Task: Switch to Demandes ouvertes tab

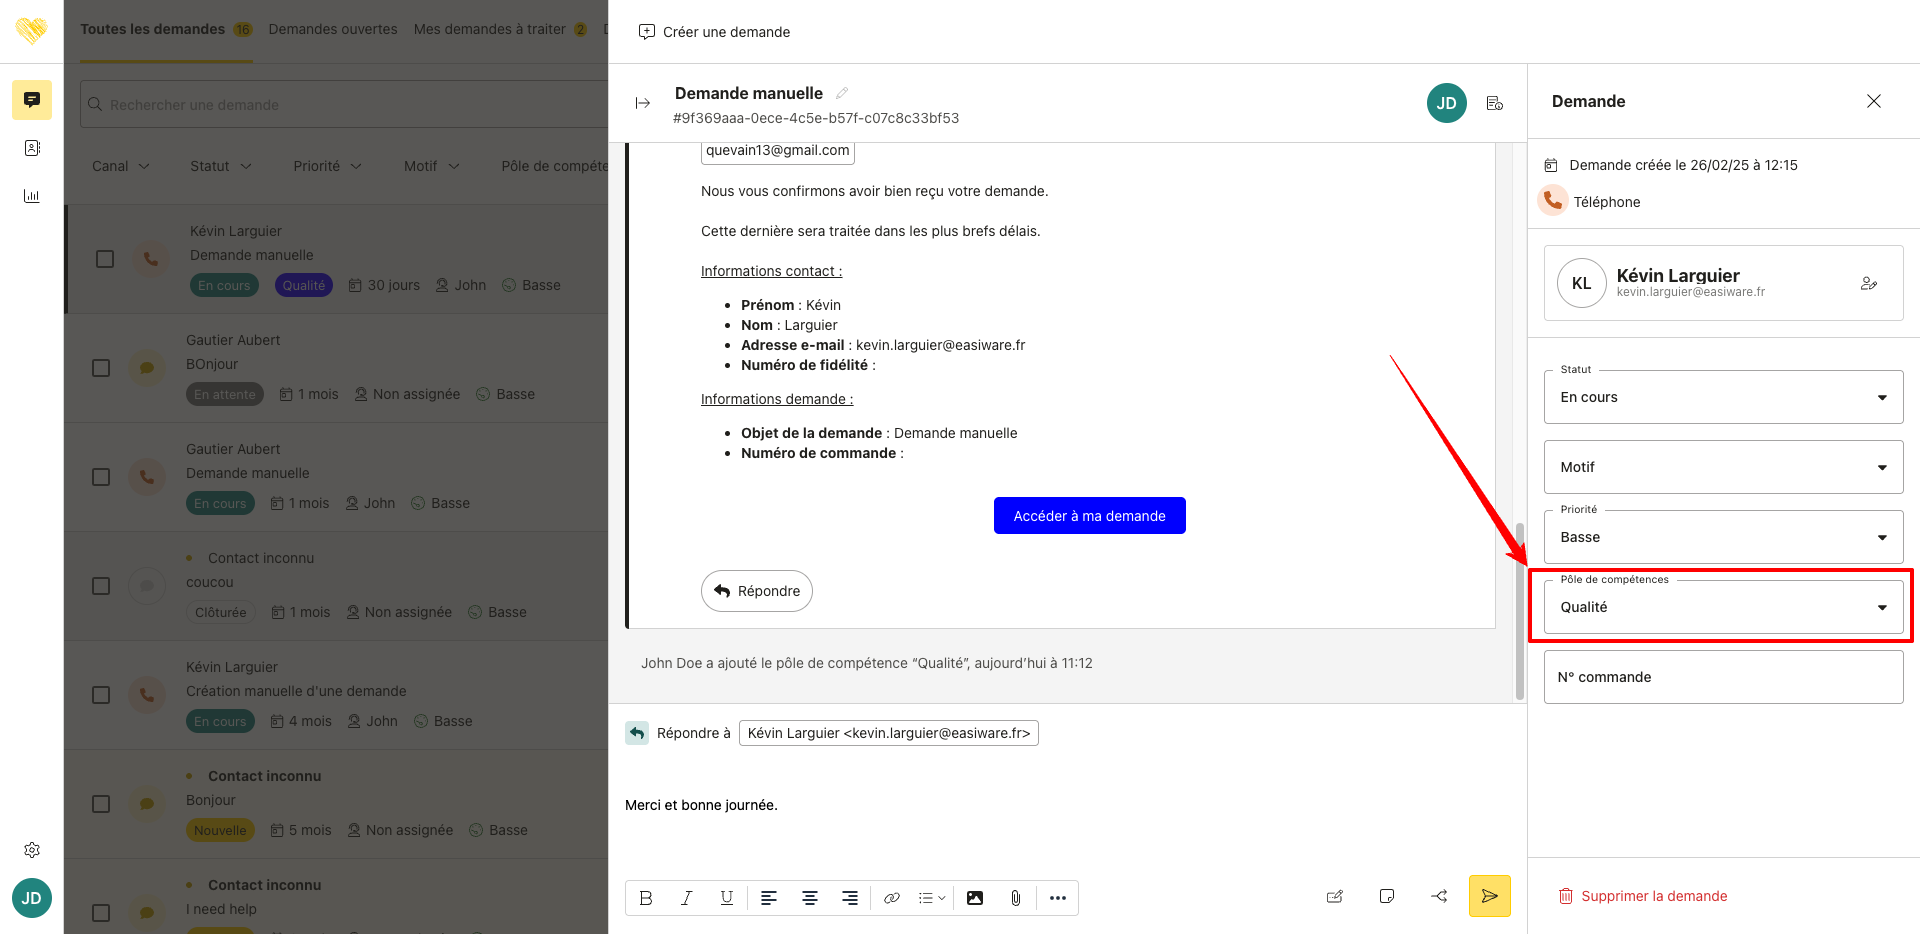Action: click(333, 29)
